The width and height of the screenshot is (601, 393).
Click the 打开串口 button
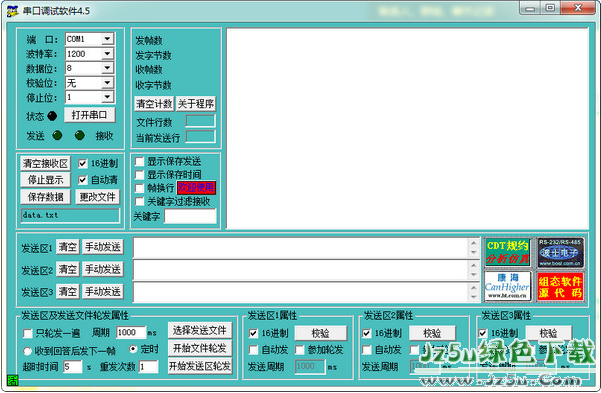tap(89, 115)
